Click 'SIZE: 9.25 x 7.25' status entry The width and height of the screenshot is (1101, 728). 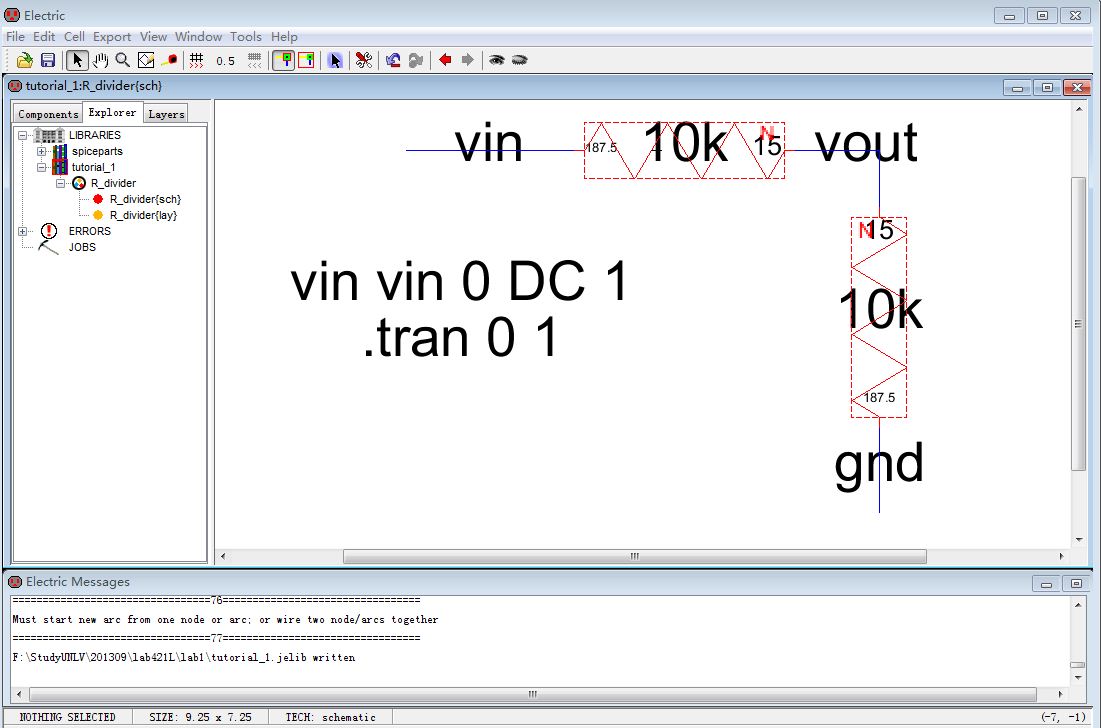point(200,717)
